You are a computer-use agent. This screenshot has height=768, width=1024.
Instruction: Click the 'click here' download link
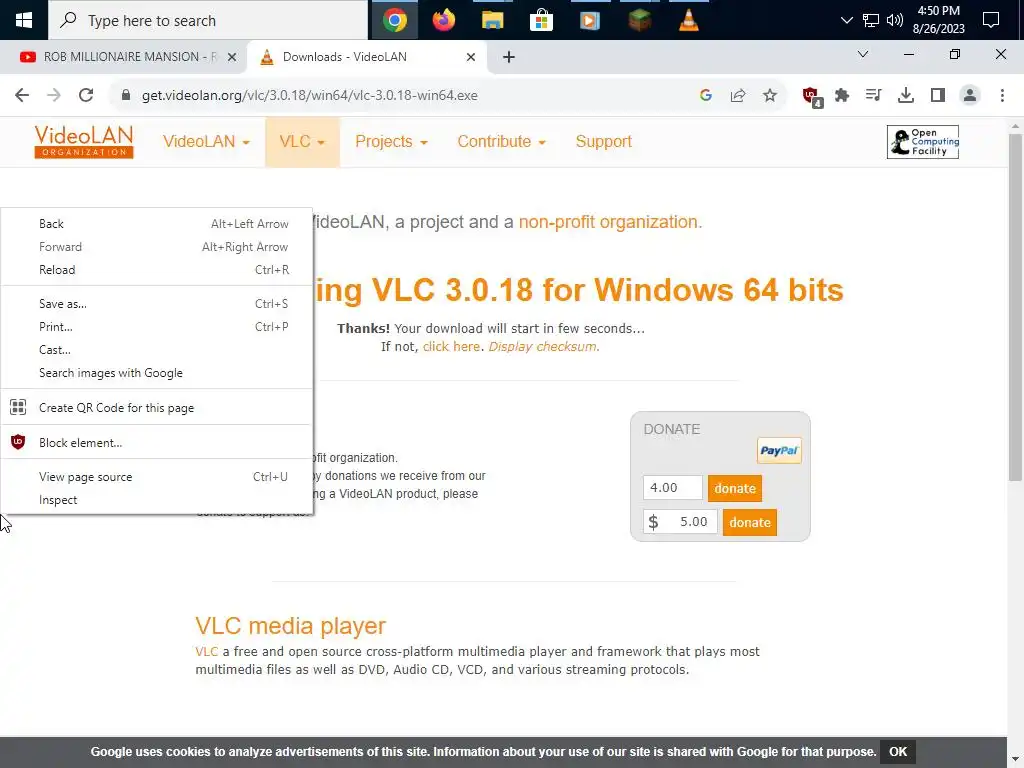tap(451, 347)
